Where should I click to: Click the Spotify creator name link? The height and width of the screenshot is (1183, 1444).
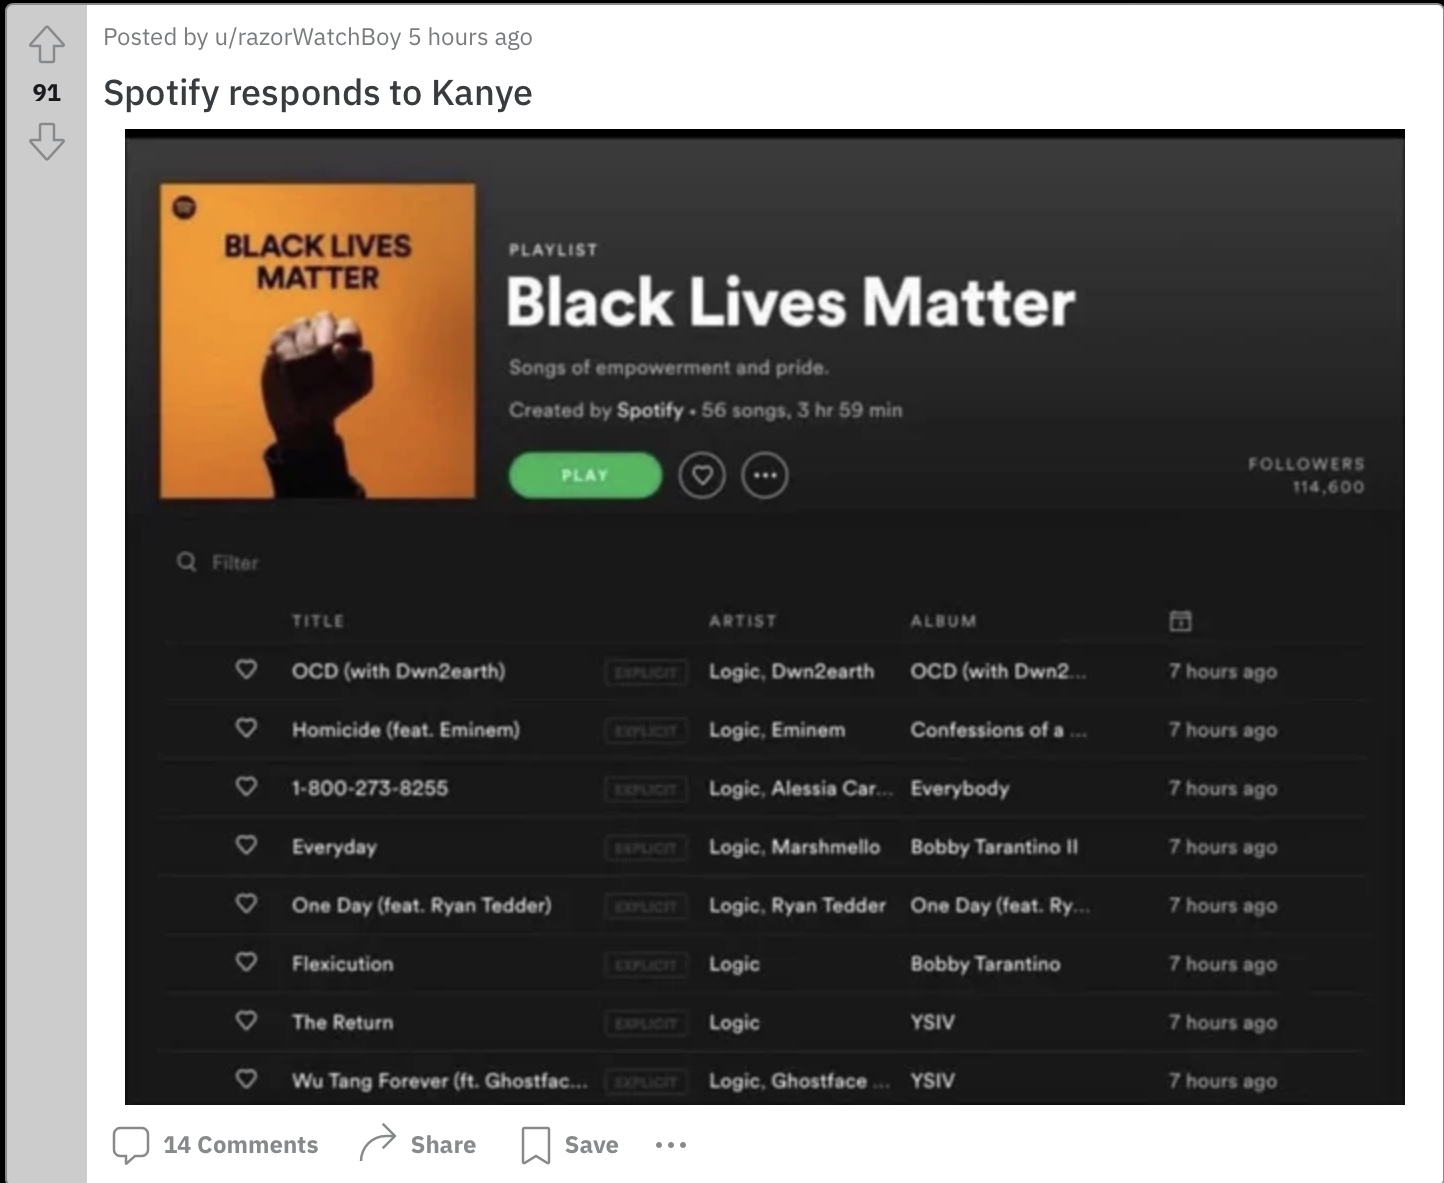click(650, 410)
